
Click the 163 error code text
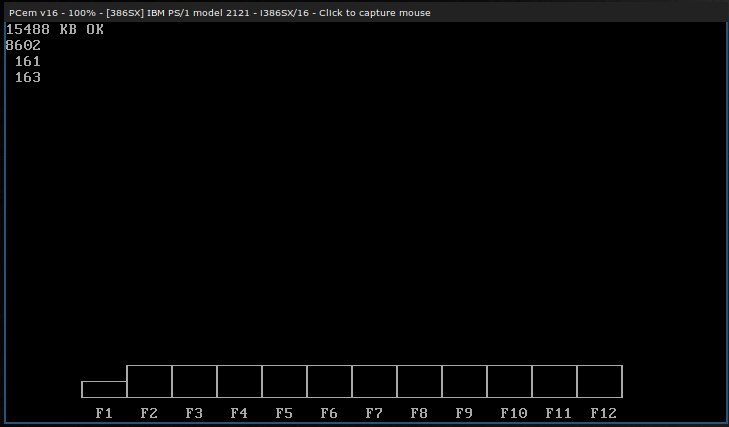click(x=28, y=77)
